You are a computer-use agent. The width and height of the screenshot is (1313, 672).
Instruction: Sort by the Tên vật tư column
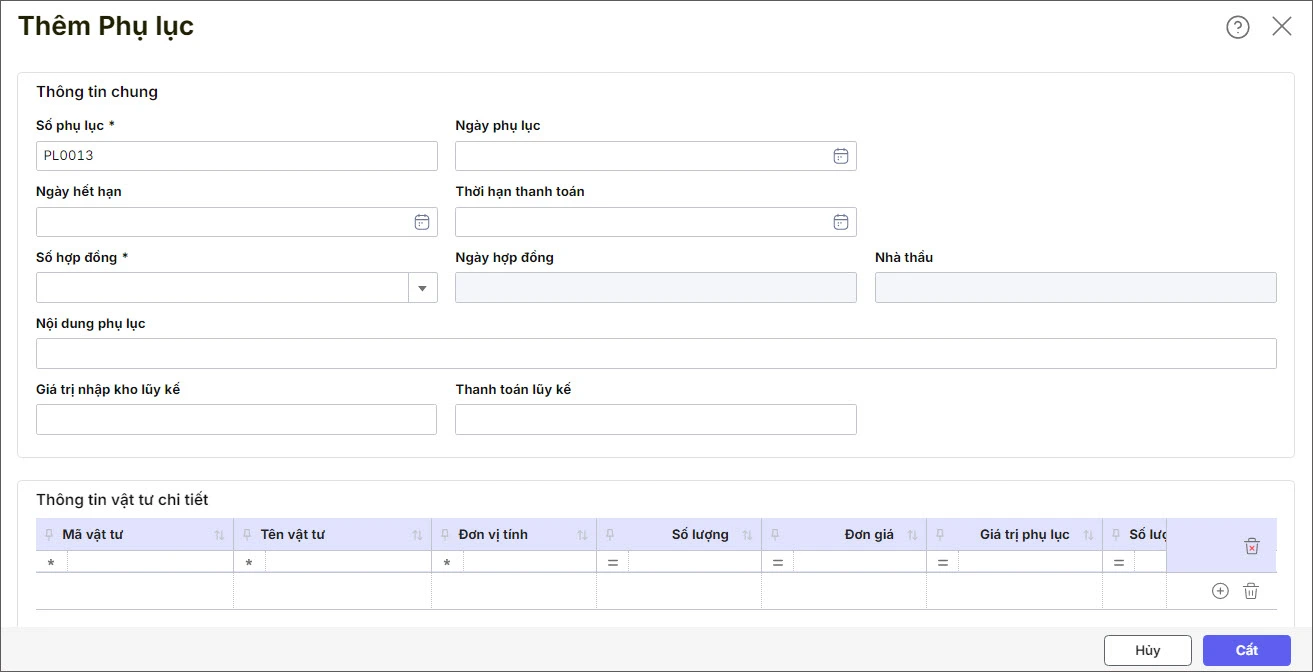(x=417, y=536)
